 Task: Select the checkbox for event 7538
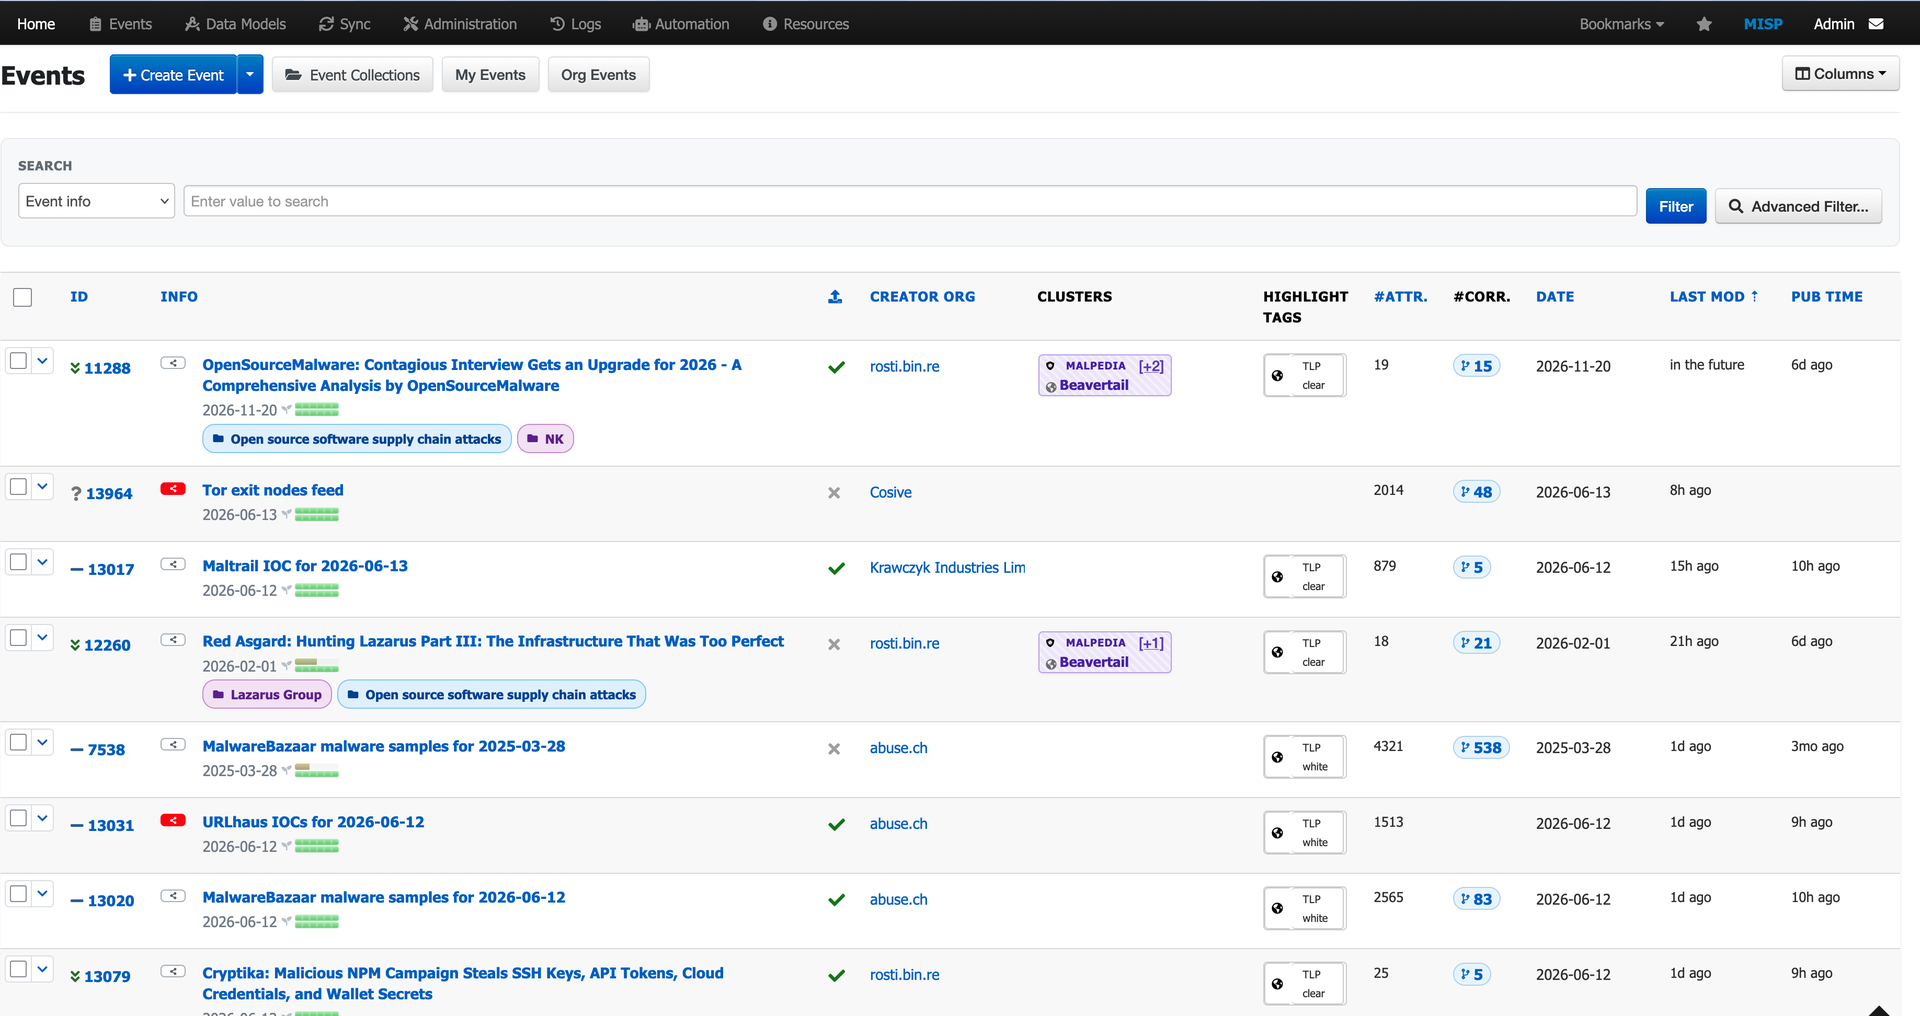point(18,742)
